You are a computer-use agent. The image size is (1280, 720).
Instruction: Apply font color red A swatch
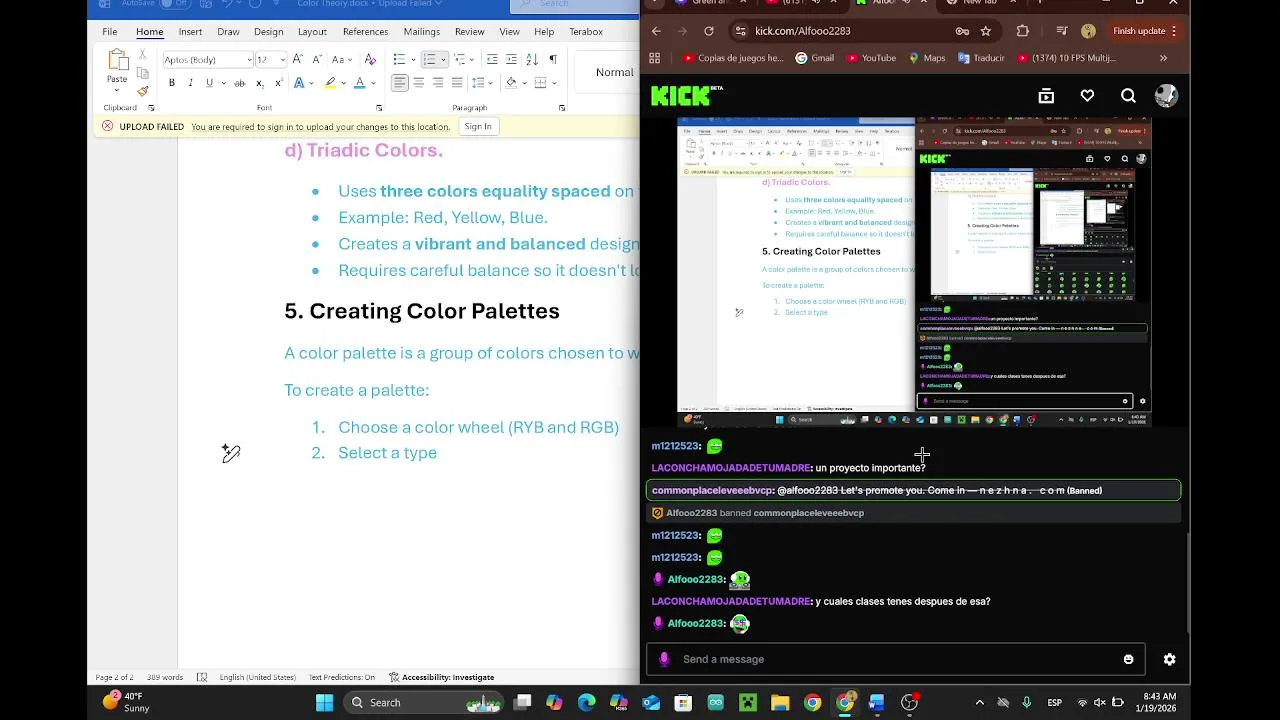[360, 83]
